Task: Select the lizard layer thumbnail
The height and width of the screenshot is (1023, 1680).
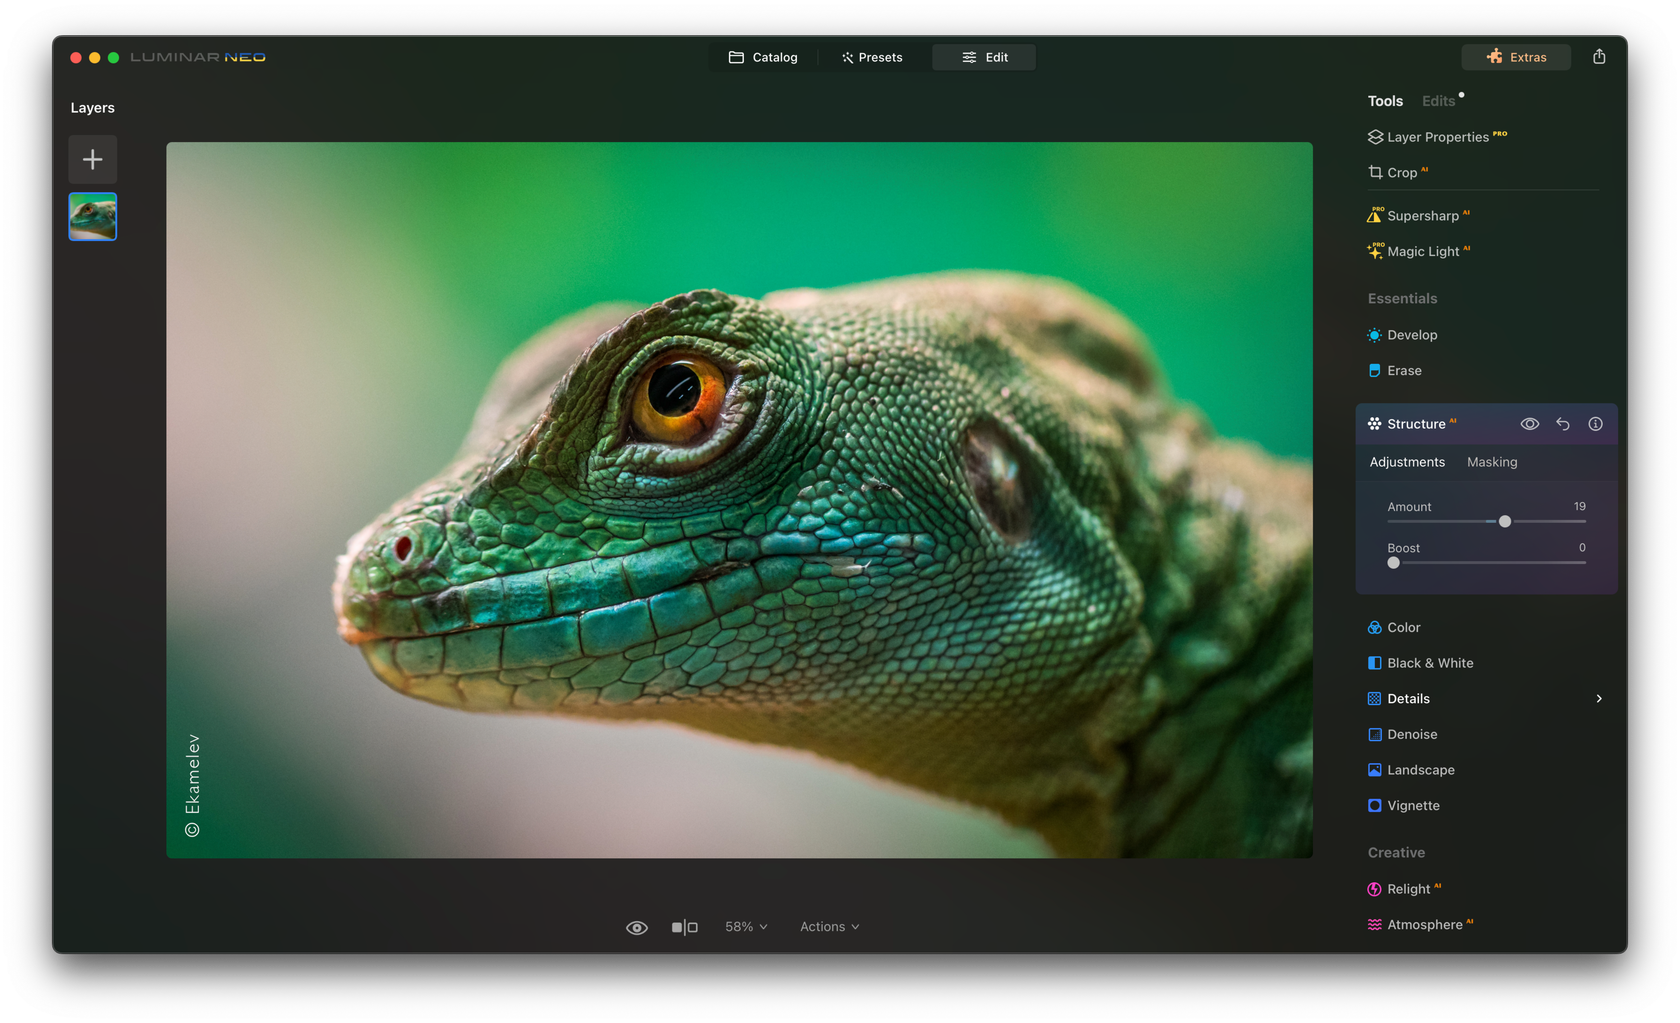Action: coord(92,216)
